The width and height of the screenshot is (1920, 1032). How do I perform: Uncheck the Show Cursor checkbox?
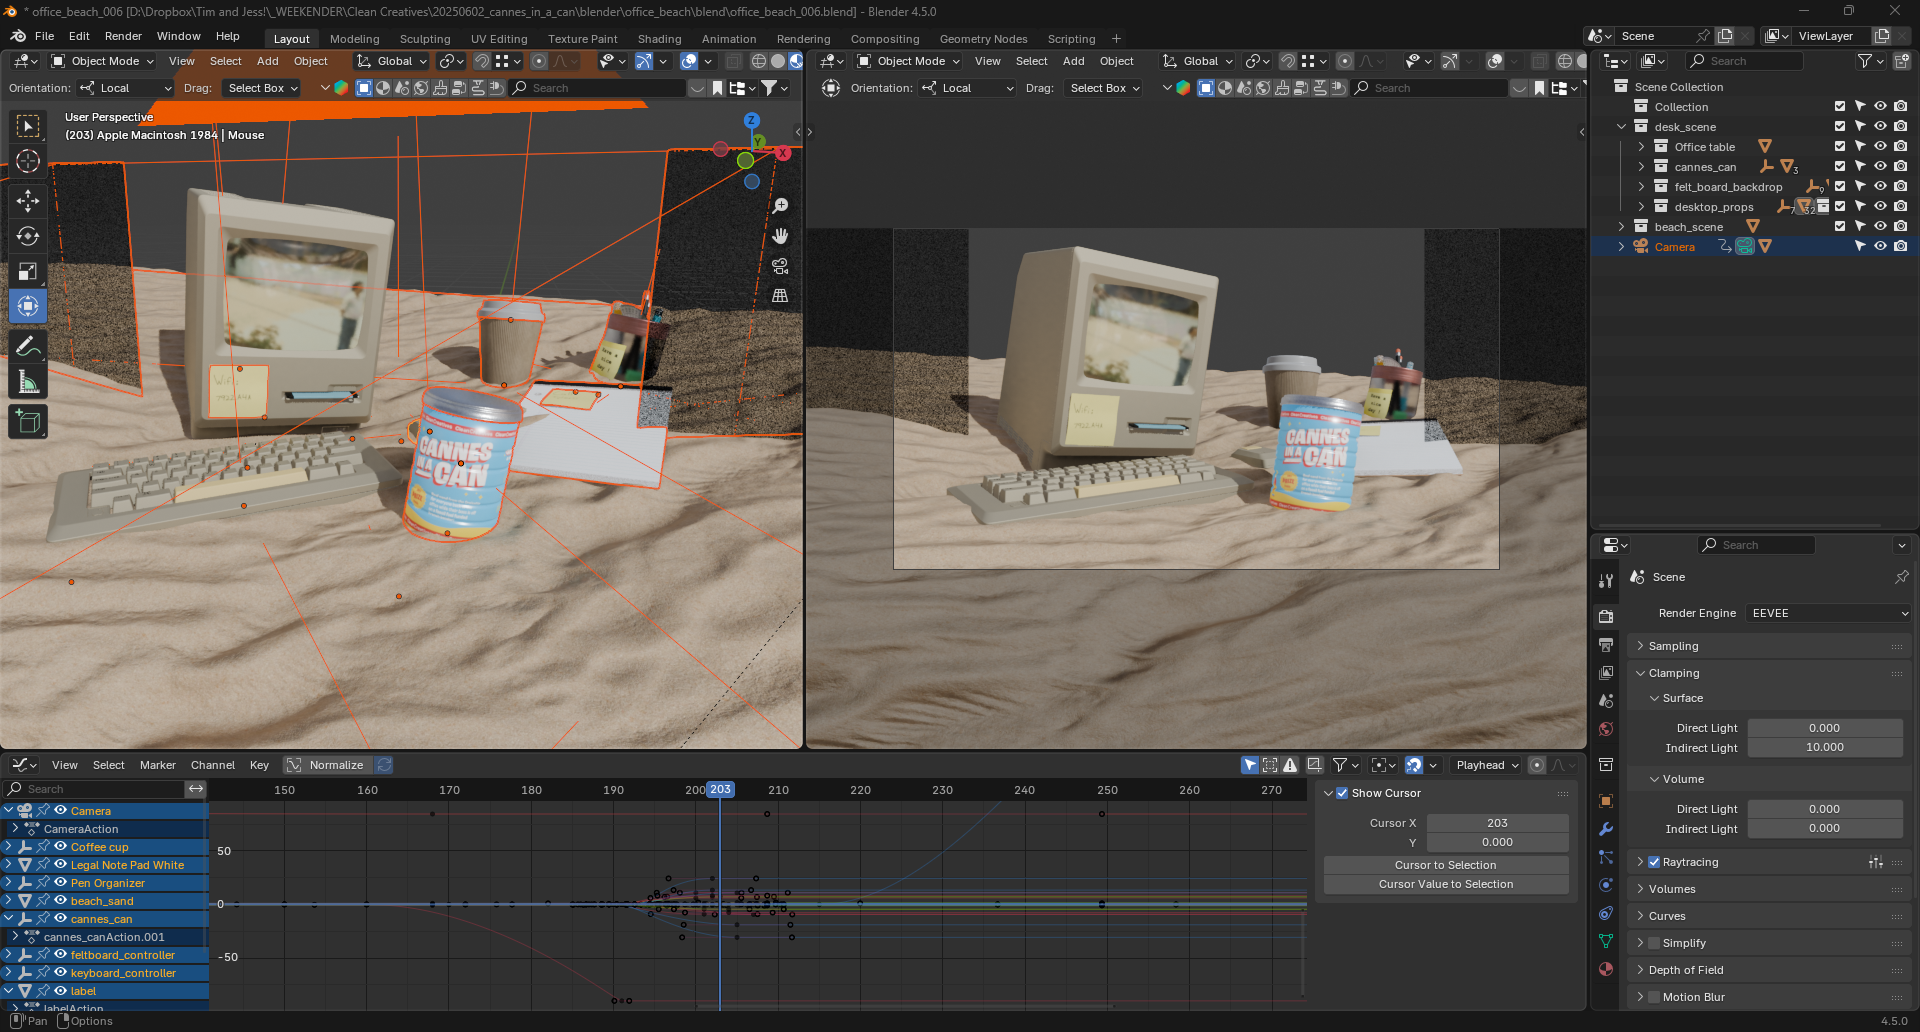point(1342,793)
